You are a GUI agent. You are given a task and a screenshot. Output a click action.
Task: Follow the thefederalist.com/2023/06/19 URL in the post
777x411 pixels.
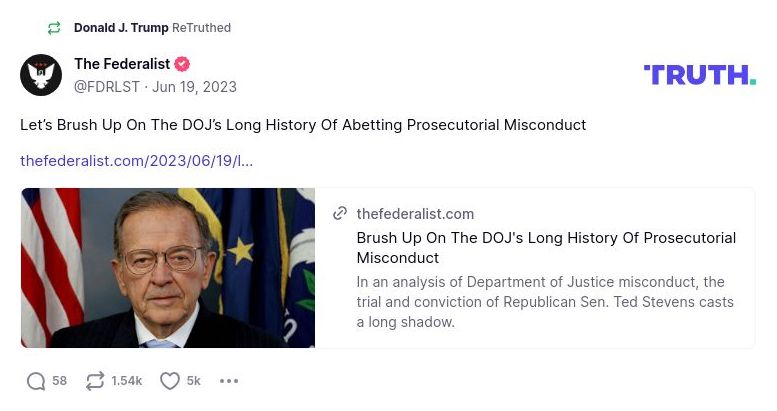136,161
